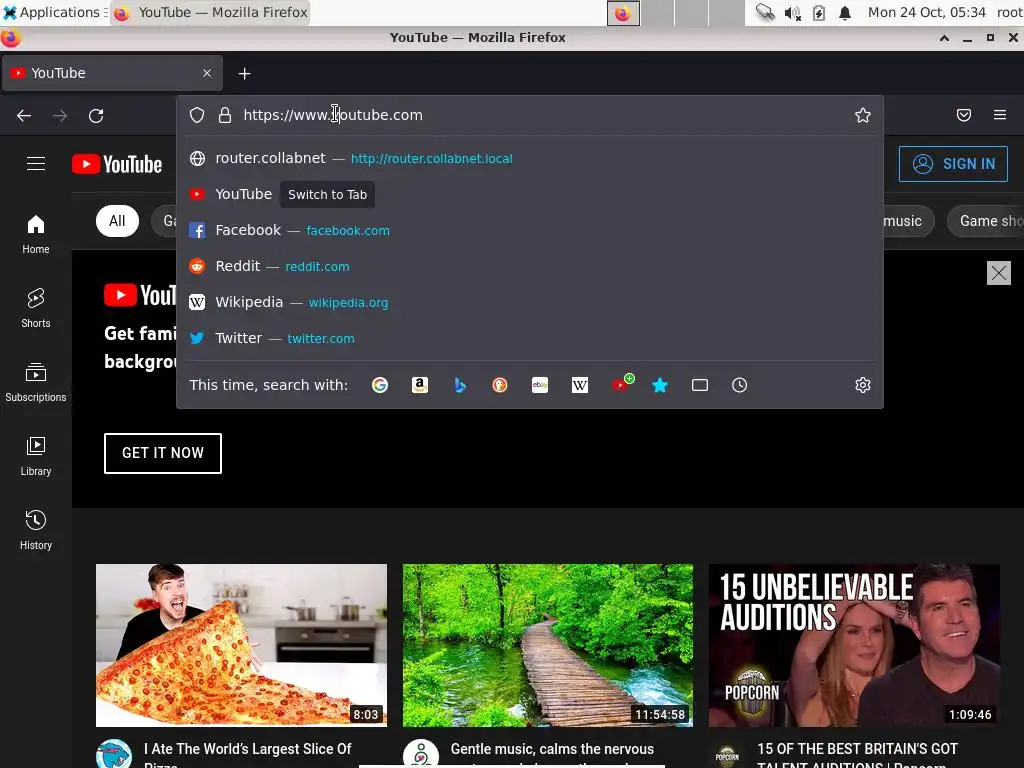Search in bookmarks using the star icon
The height and width of the screenshot is (768, 1024).
click(x=660, y=385)
